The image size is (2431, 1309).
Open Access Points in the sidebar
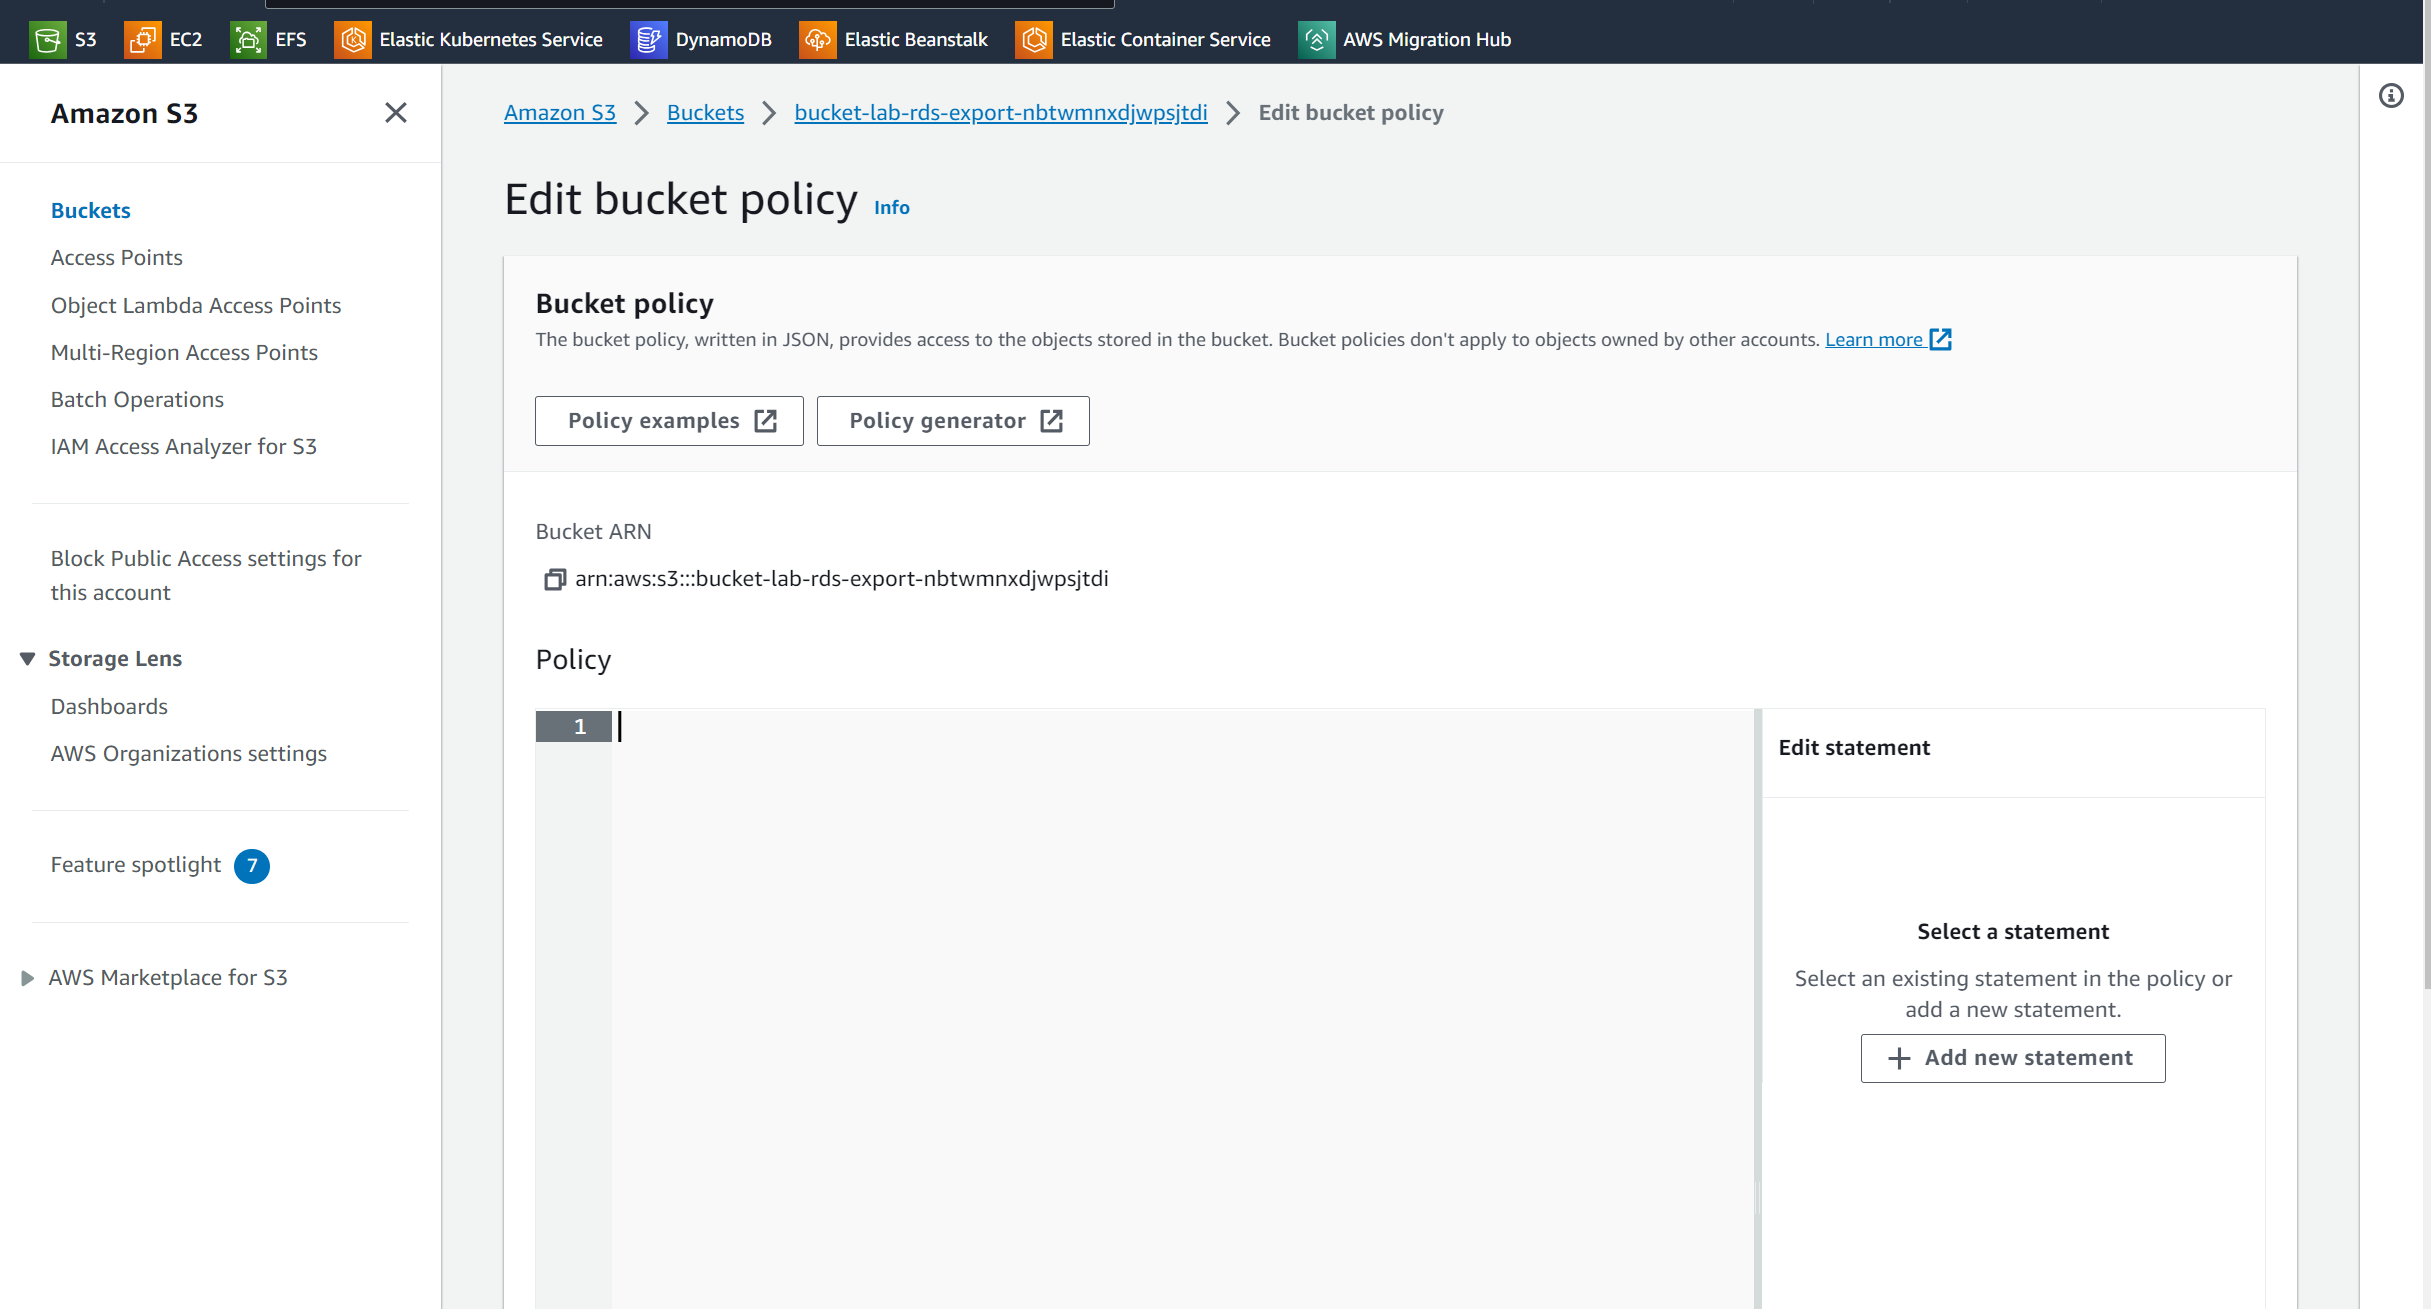point(117,257)
